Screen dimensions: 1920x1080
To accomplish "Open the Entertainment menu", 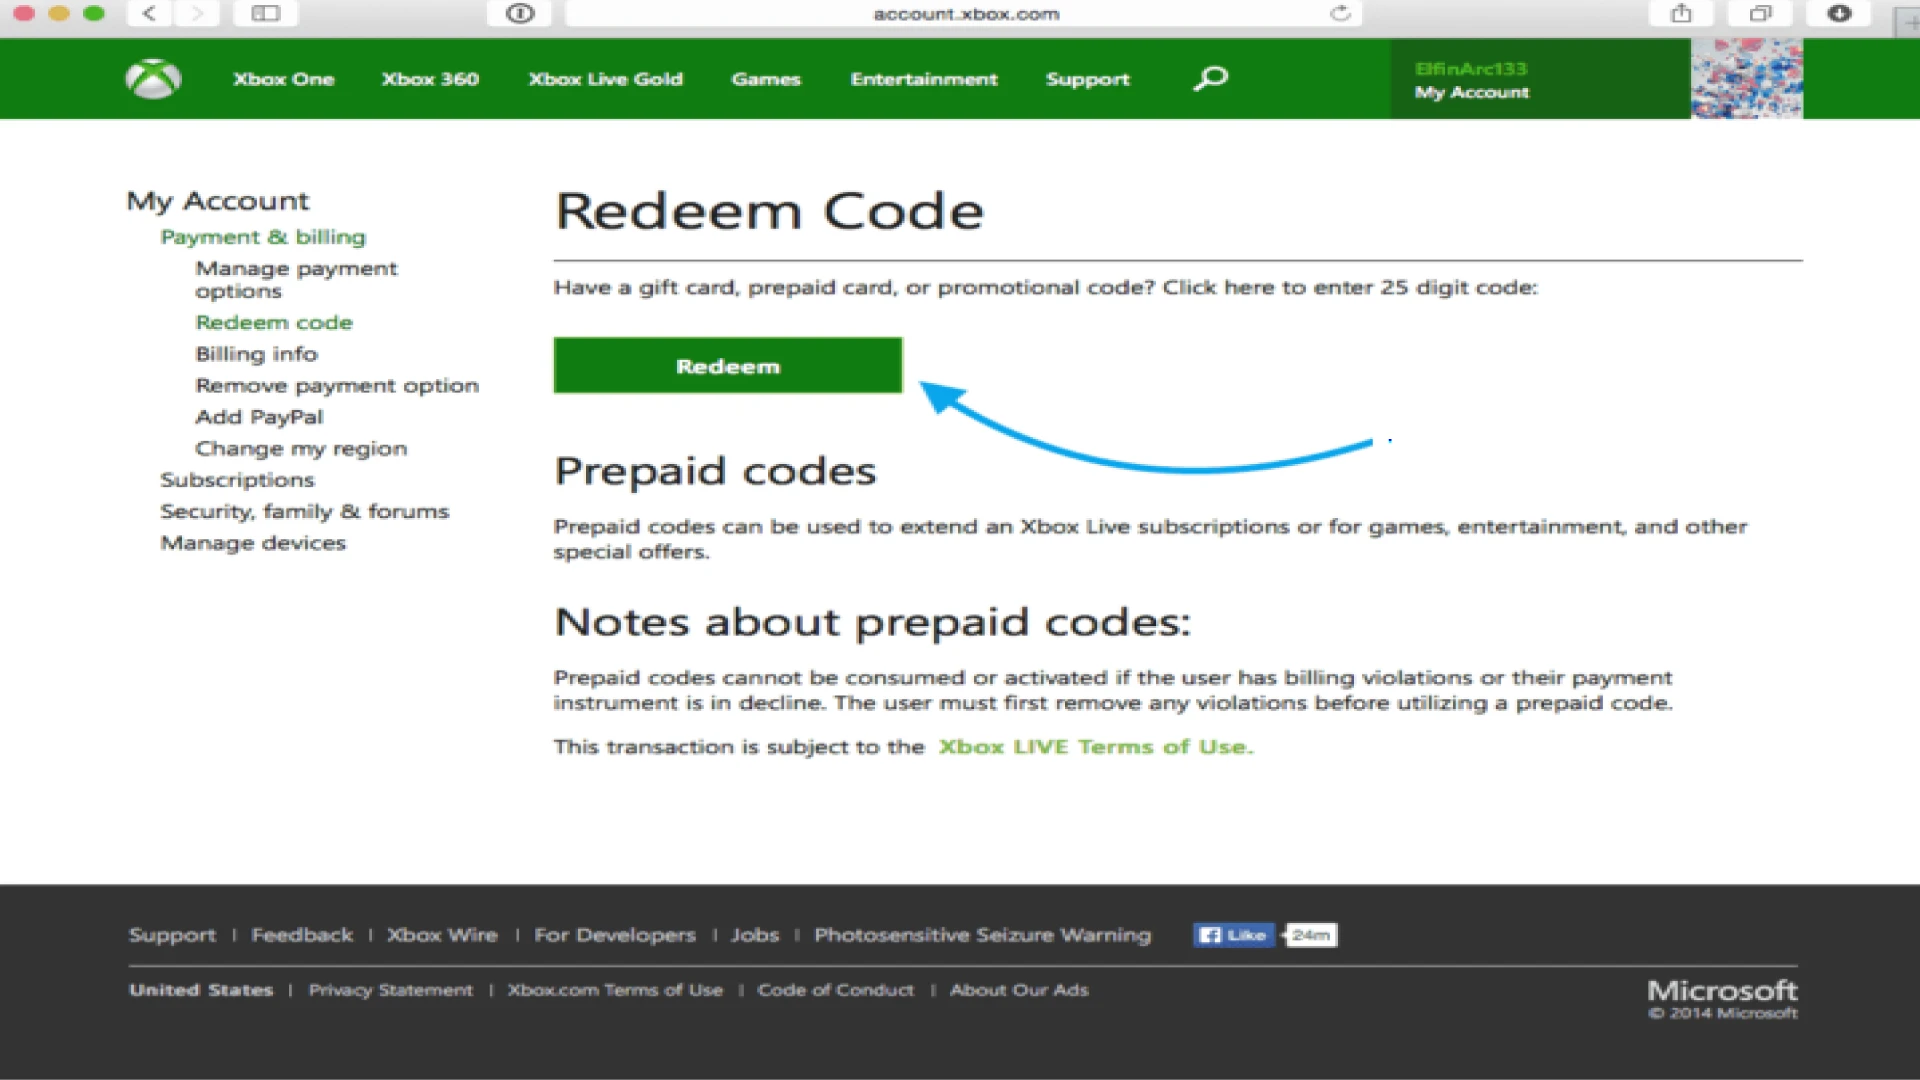I will pyautogui.click(x=924, y=79).
